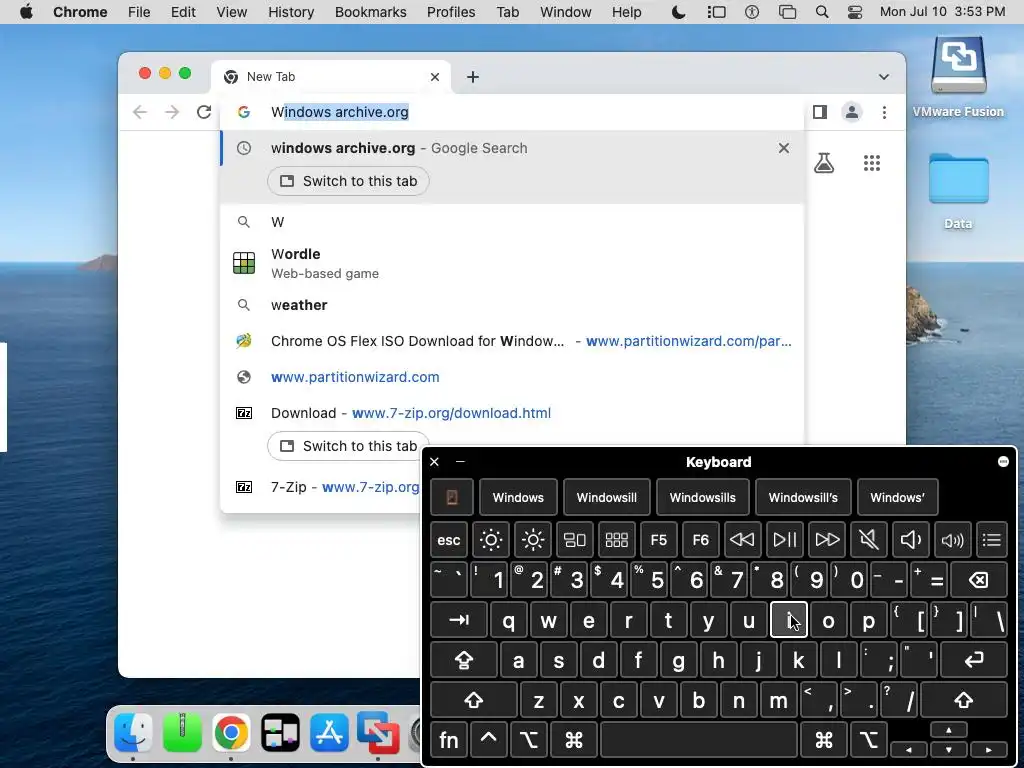
Task: Click Switch to this tab under windows archive.org
Action: point(348,181)
